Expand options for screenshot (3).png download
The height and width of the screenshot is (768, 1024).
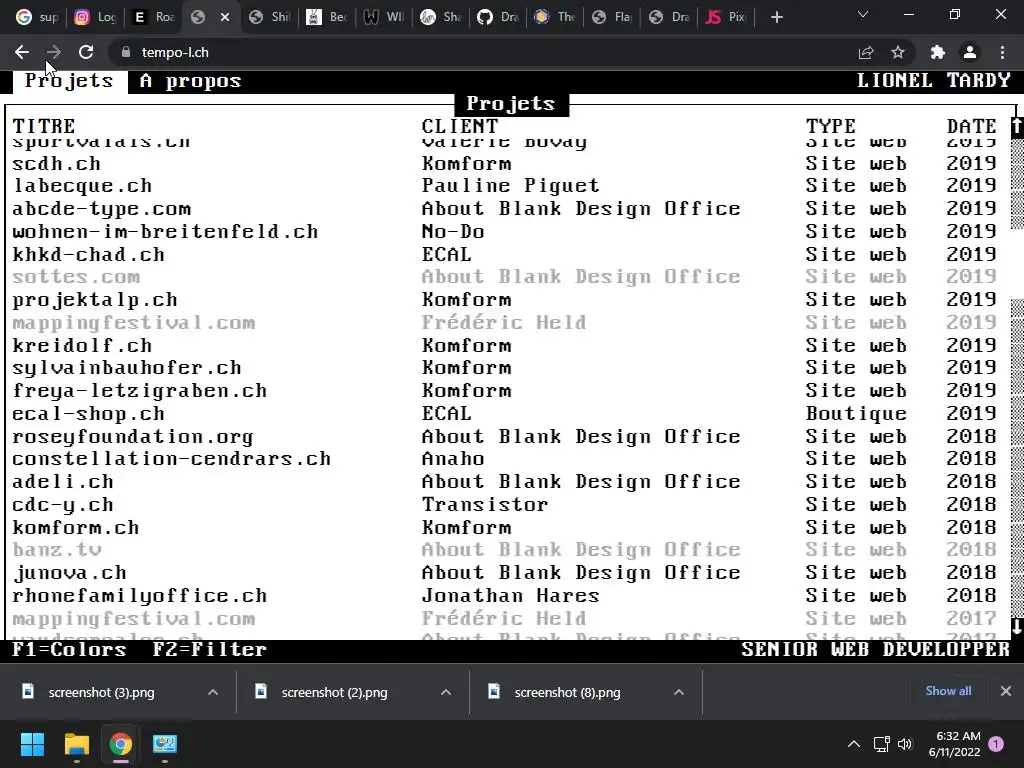click(x=213, y=692)
